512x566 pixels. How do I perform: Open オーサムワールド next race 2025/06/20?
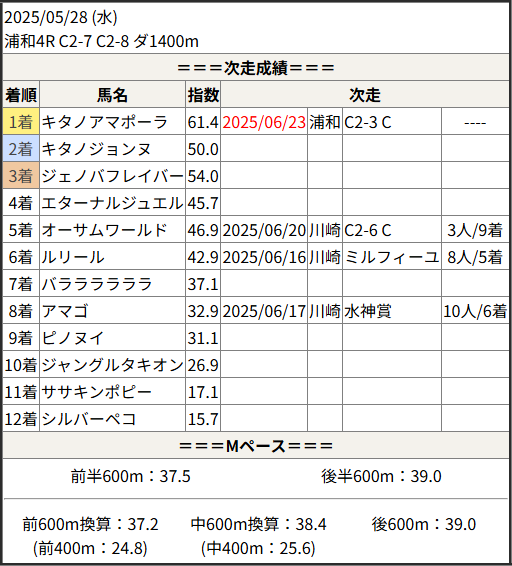tap(264, 230)
